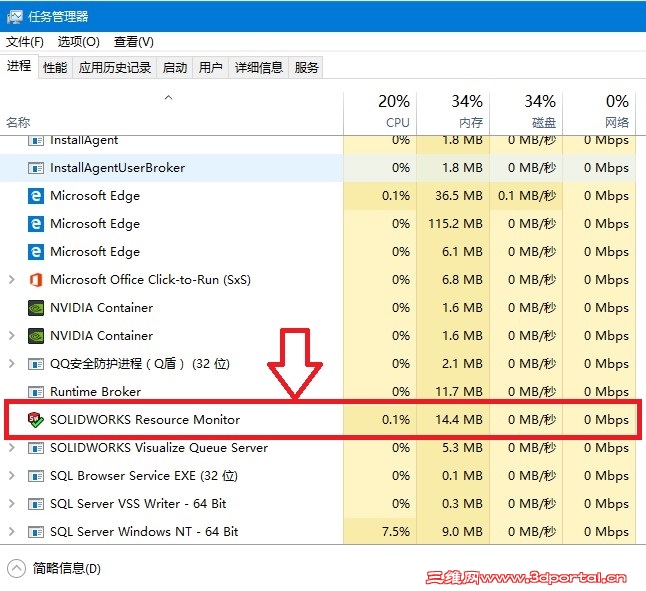
Task: Click the SQL Server Windows NT icon
Action: point(36,532)
